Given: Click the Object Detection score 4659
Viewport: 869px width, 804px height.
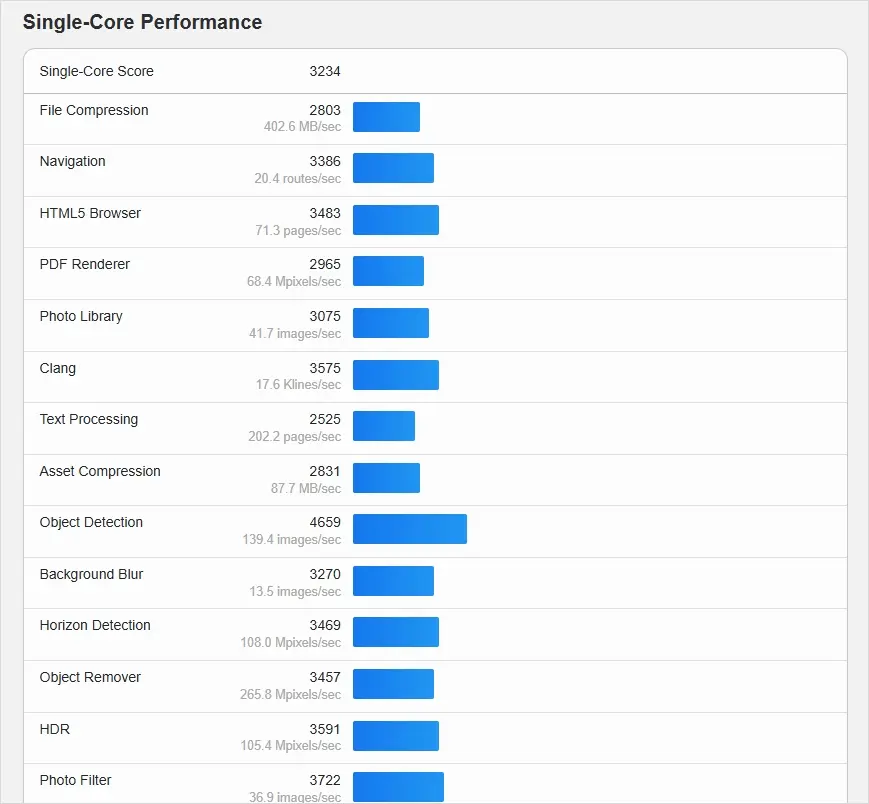Looking at the screenshot, I should click(324, 522).
